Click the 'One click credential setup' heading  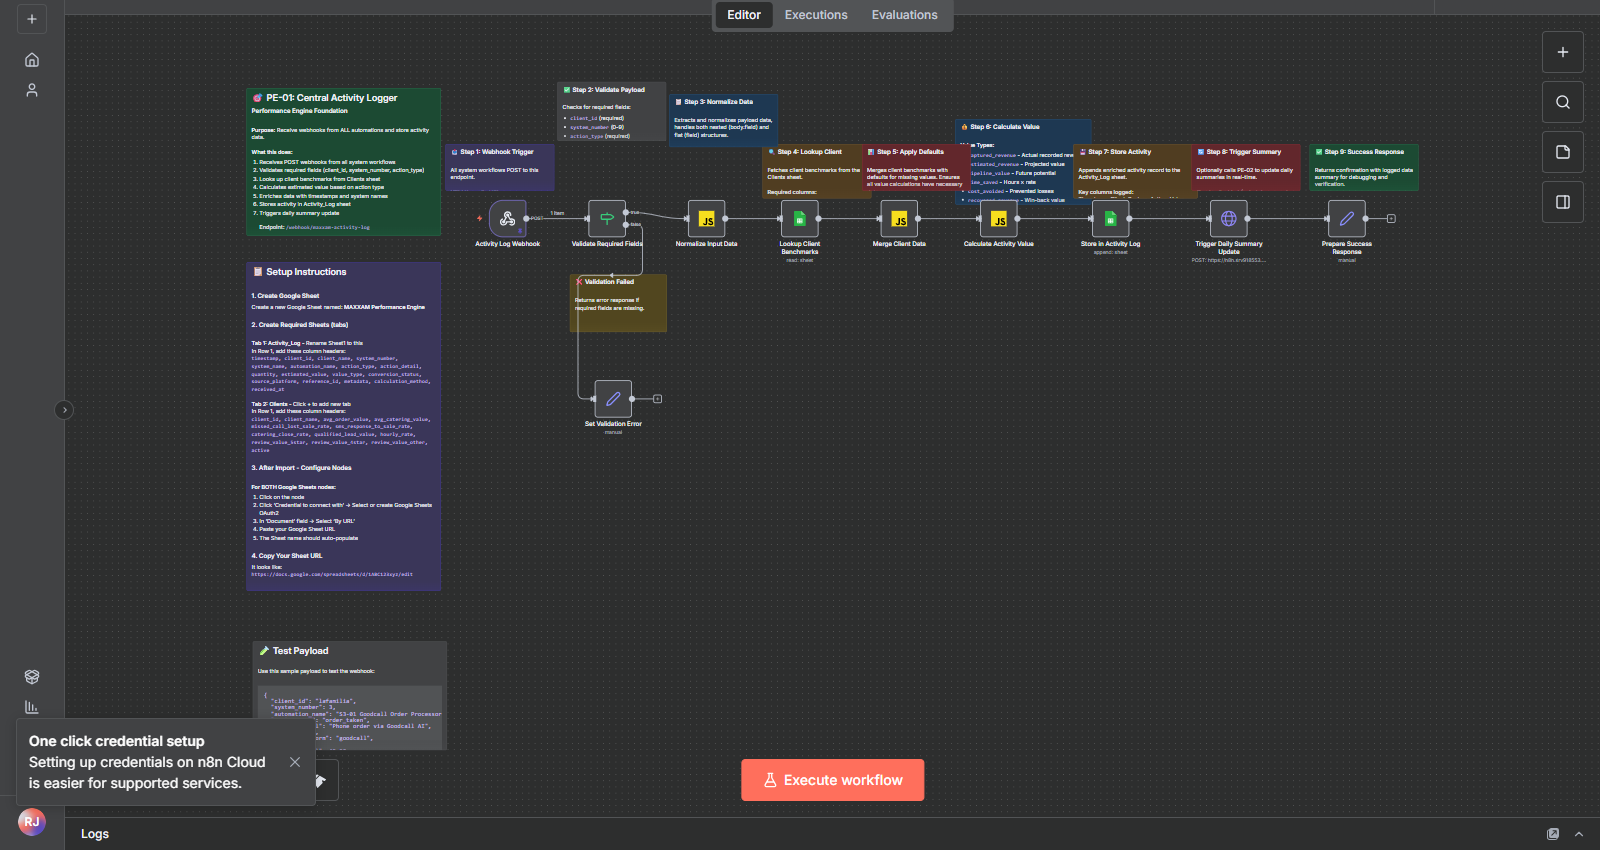(x=117, y=741)
